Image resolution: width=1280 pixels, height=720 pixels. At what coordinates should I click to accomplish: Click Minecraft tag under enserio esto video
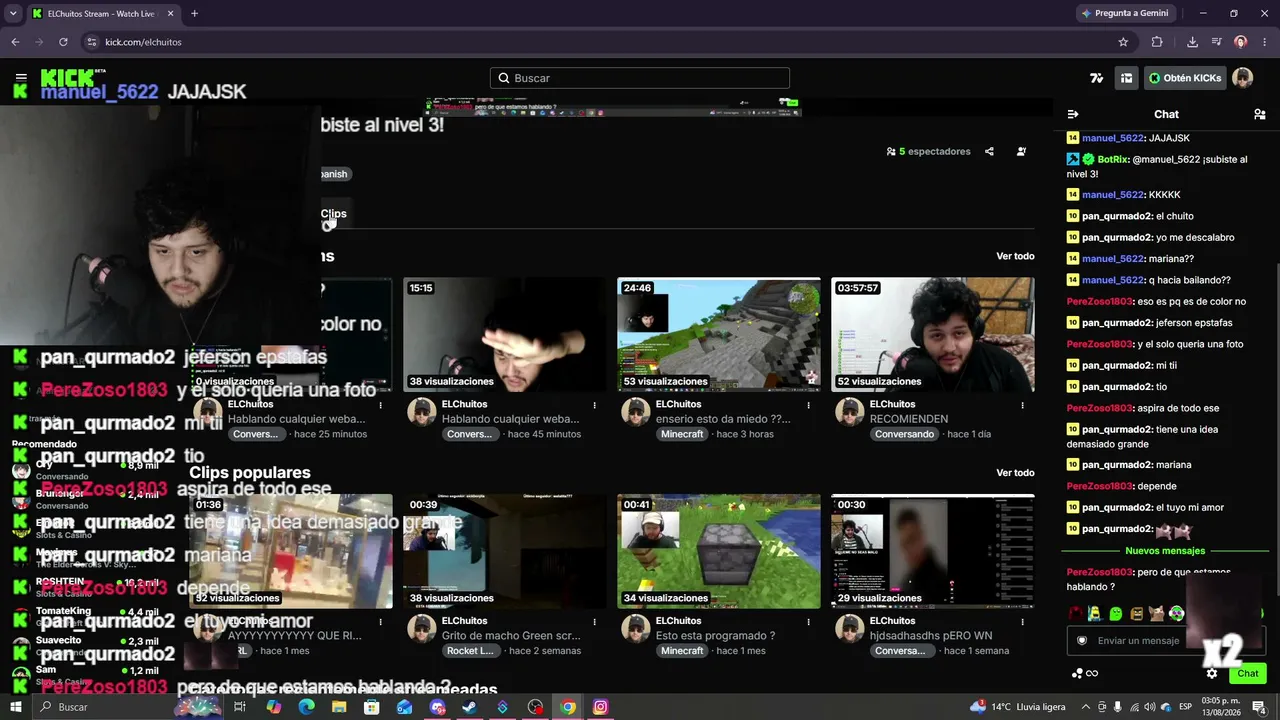point(682,435)
